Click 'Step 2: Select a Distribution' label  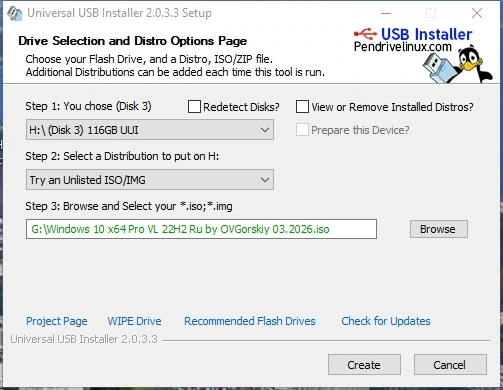pos(122,156)
